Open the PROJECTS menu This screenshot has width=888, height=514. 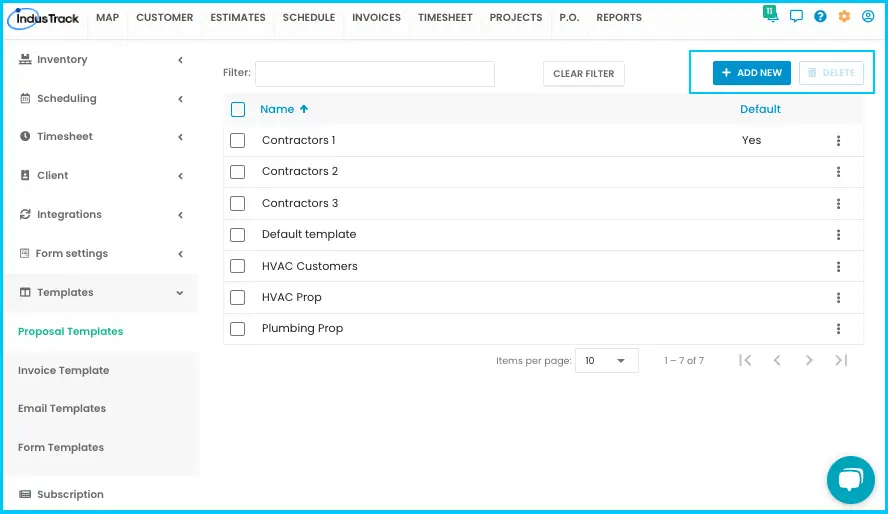[x=516, y=18]
